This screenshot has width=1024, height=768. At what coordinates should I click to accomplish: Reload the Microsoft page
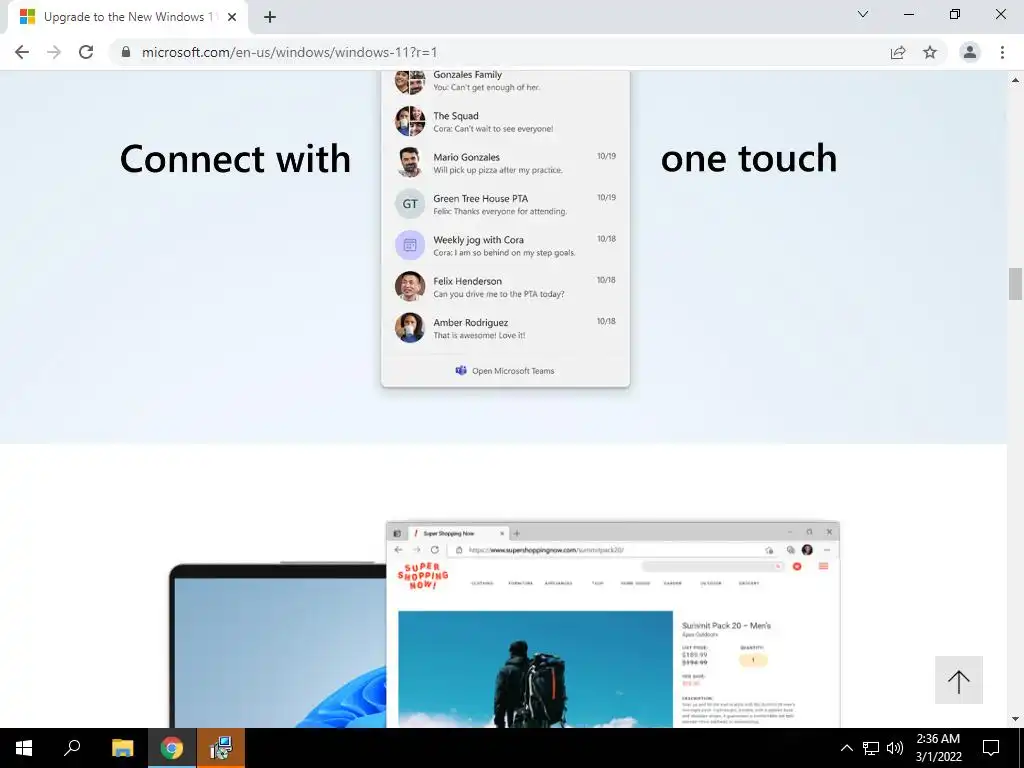(86, 52)
